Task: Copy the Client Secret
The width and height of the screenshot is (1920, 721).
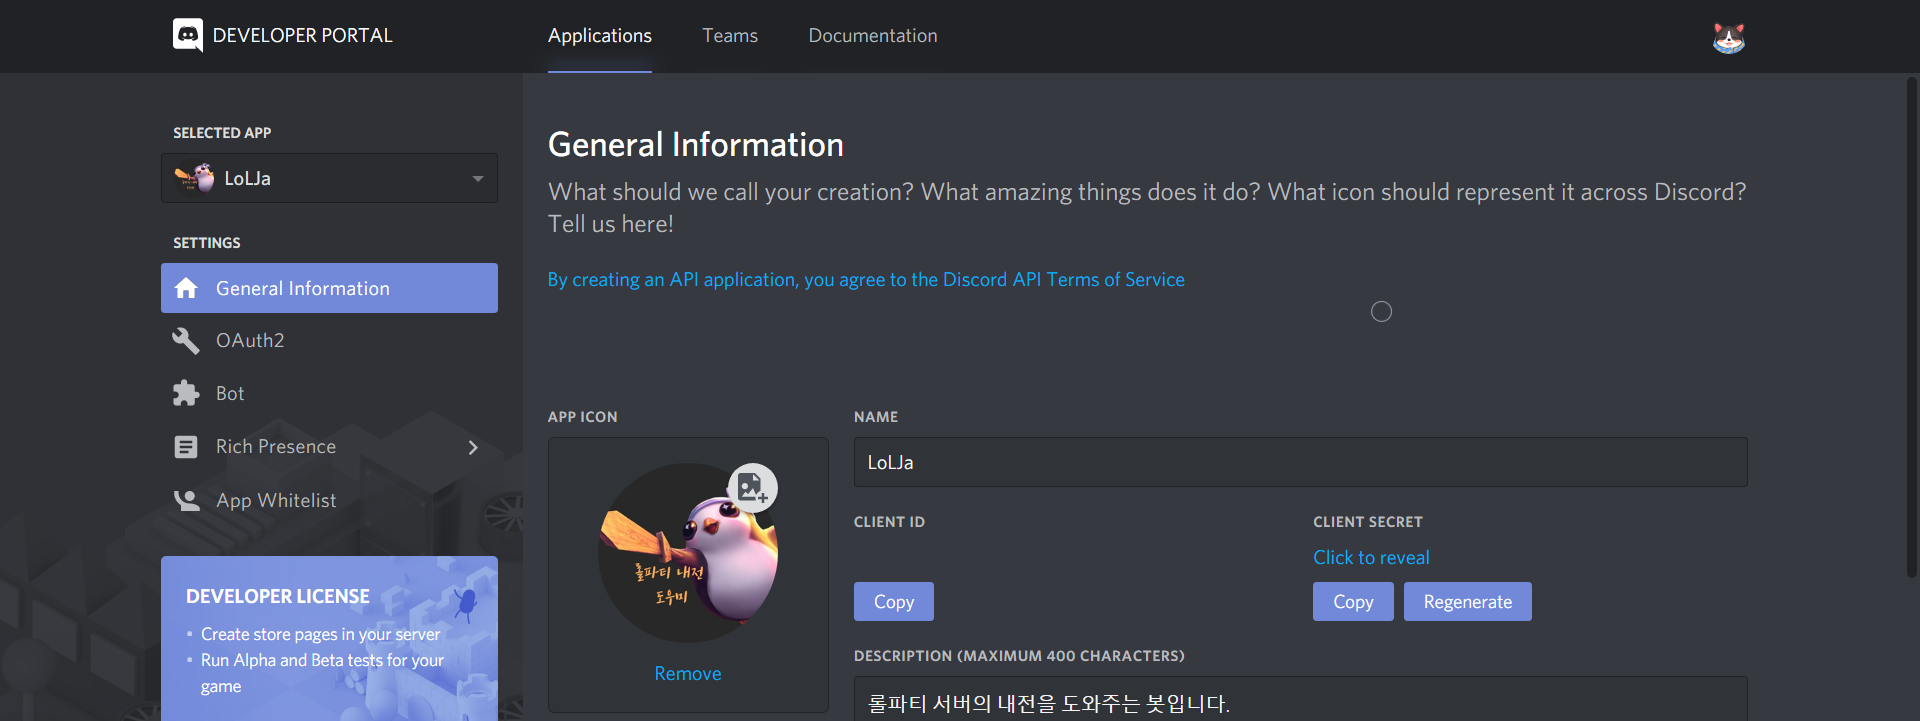Action: coord(1353,602)
